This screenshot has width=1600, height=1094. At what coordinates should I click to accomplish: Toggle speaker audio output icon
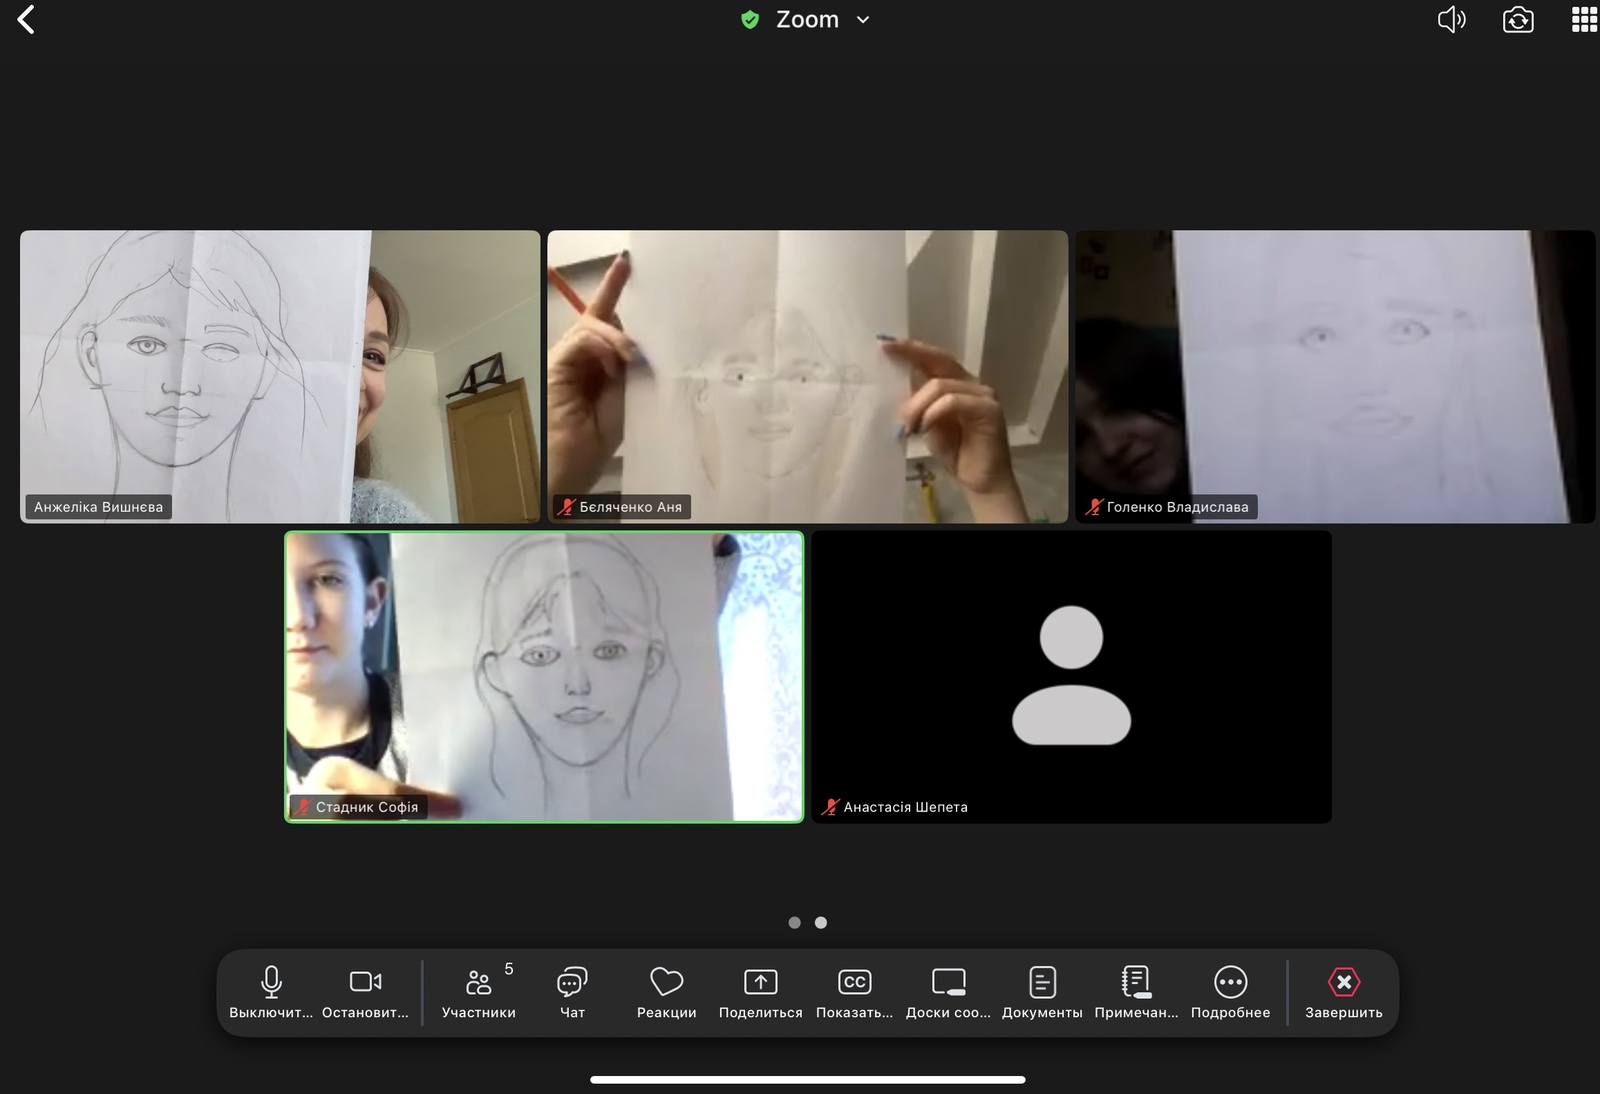1451,20
